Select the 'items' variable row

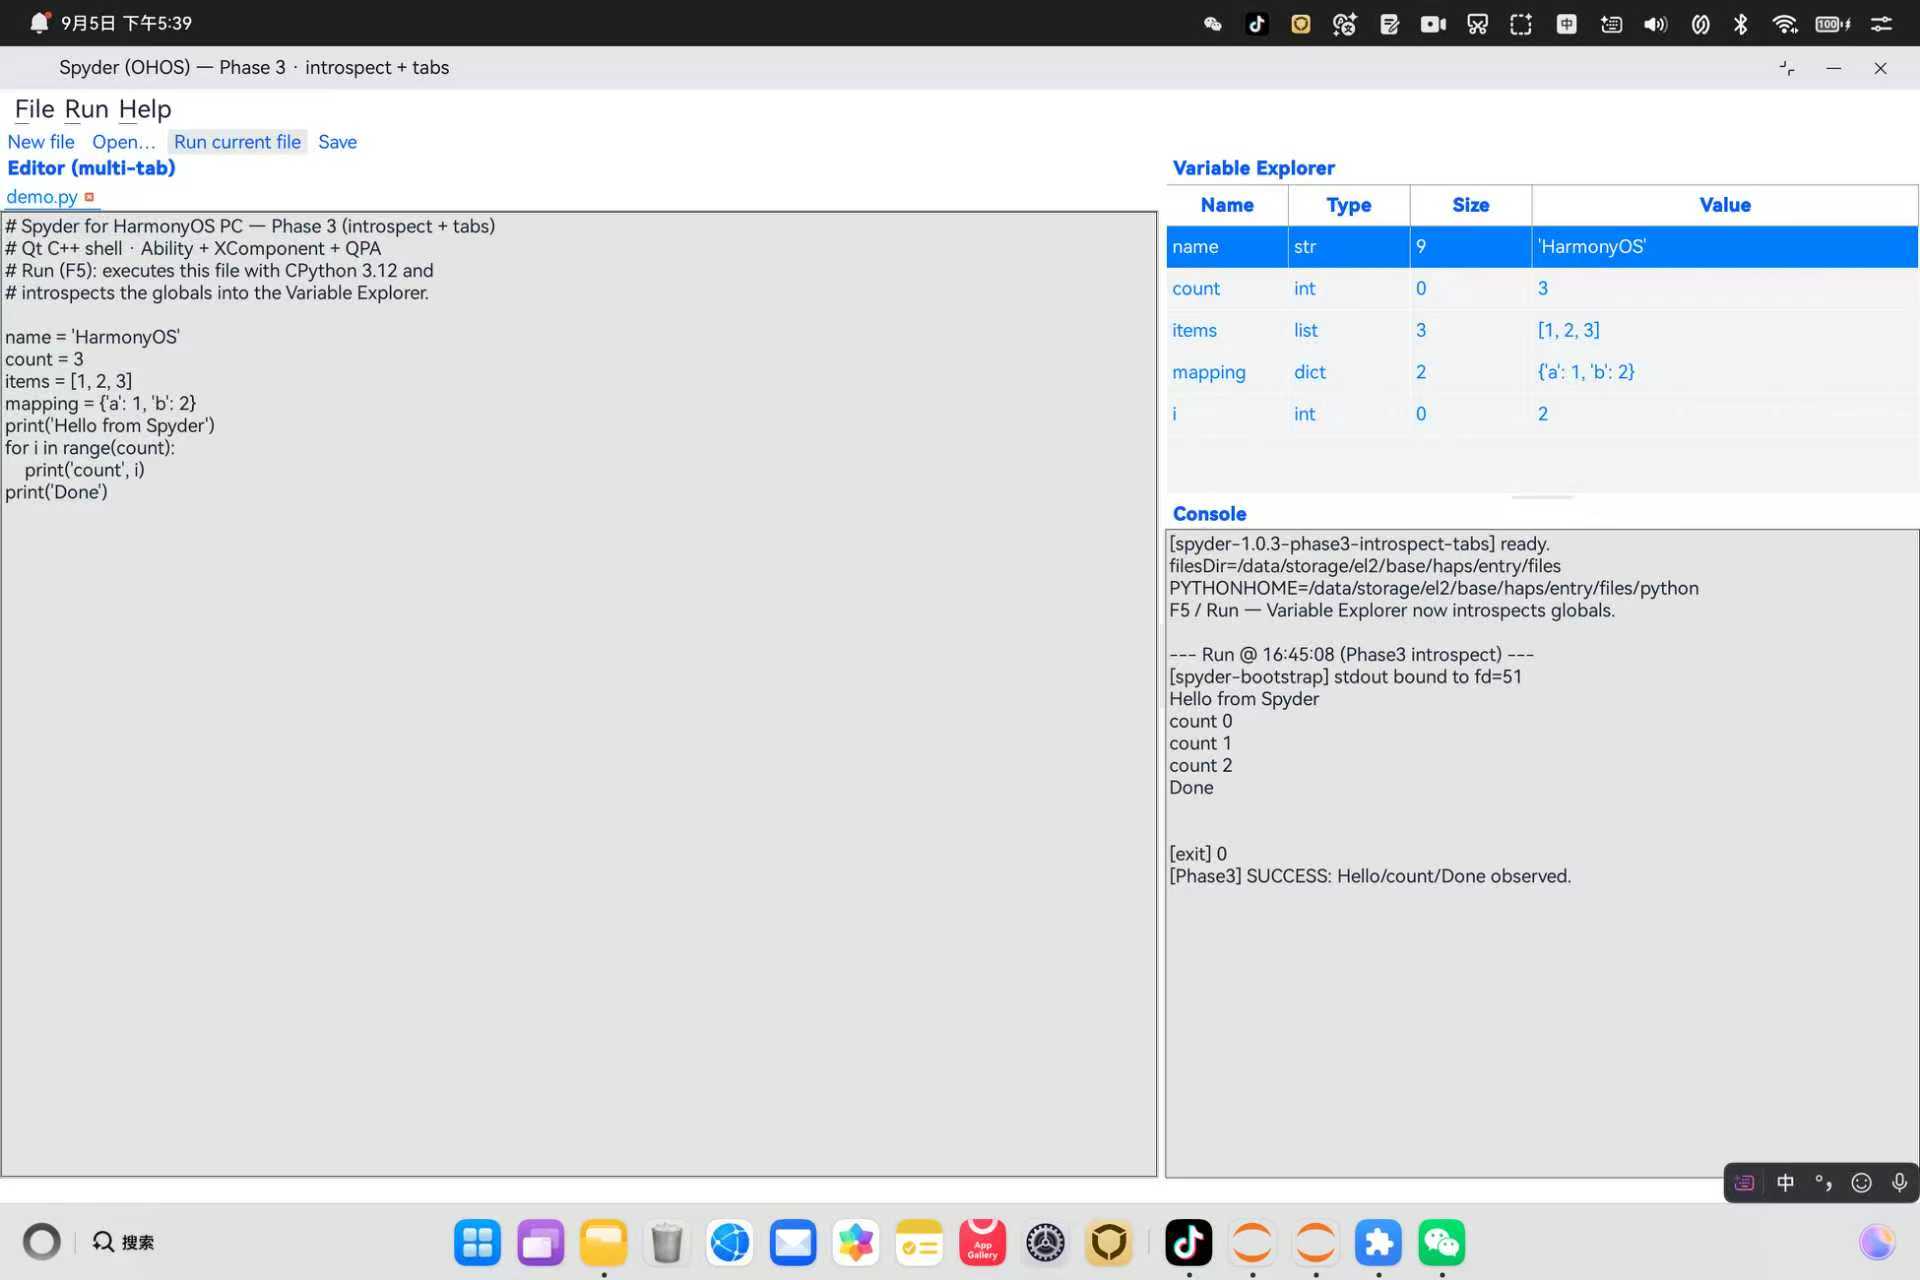click(x=1542, y=330)
